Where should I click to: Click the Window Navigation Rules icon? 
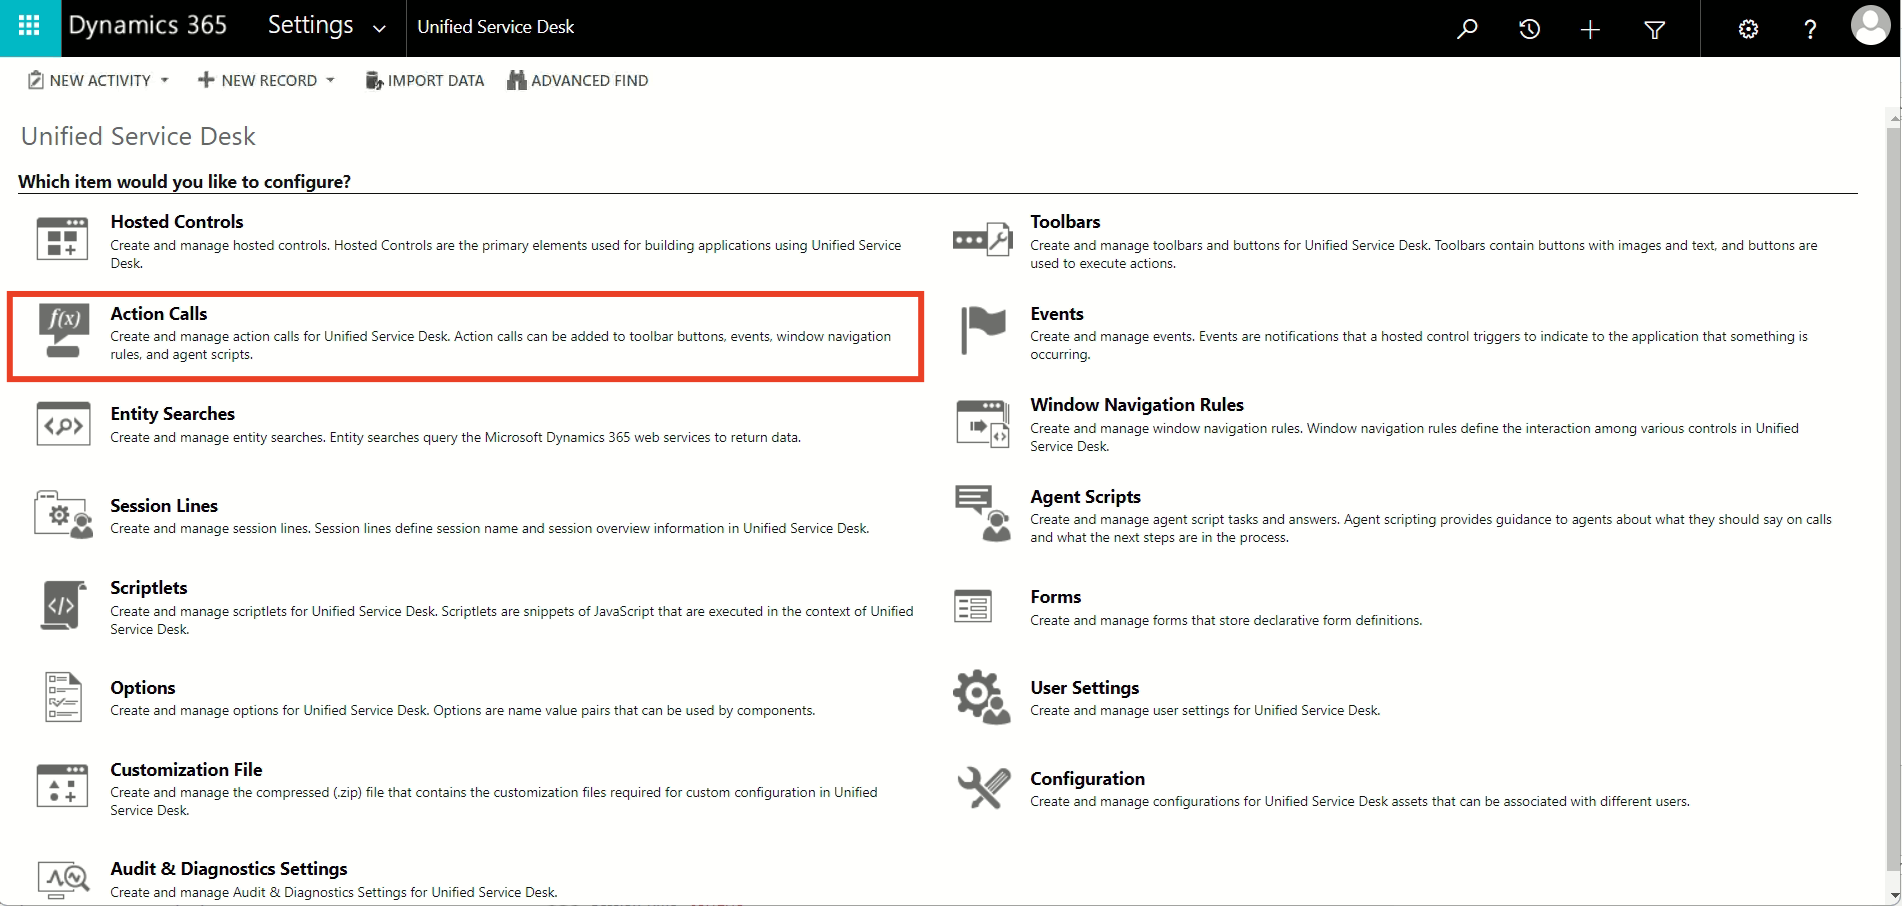click(982, 423)
